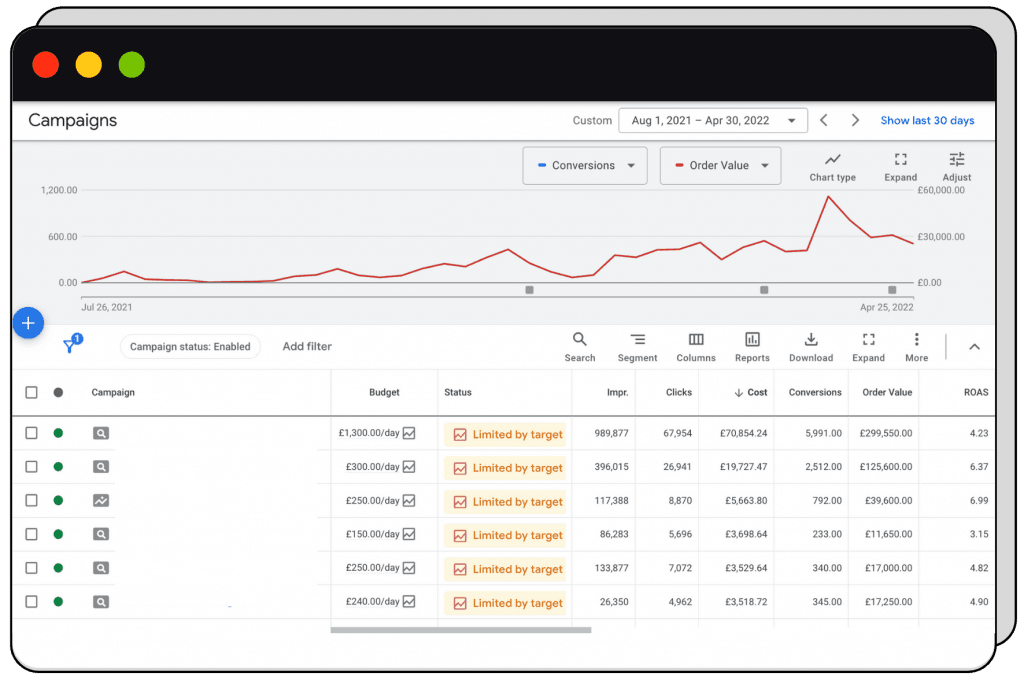The width and height of the screenshot is (1024, 680).
Task: Open the date range dropdown
Action: tap(712, 120)
